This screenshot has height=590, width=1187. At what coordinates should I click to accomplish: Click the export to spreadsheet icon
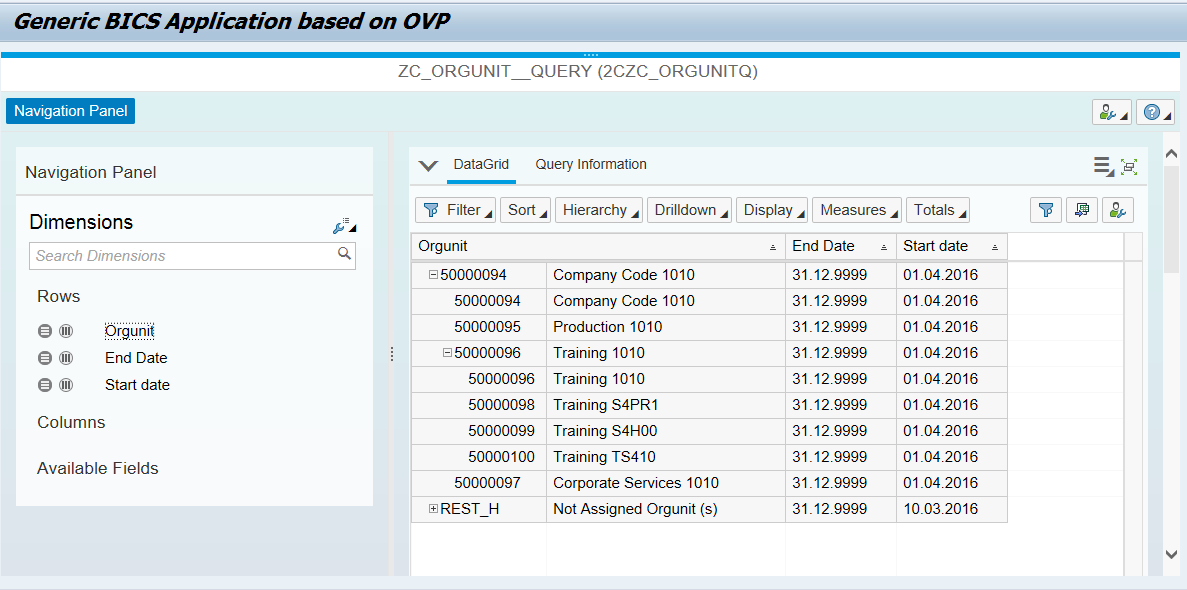(x=1082, y=210)
